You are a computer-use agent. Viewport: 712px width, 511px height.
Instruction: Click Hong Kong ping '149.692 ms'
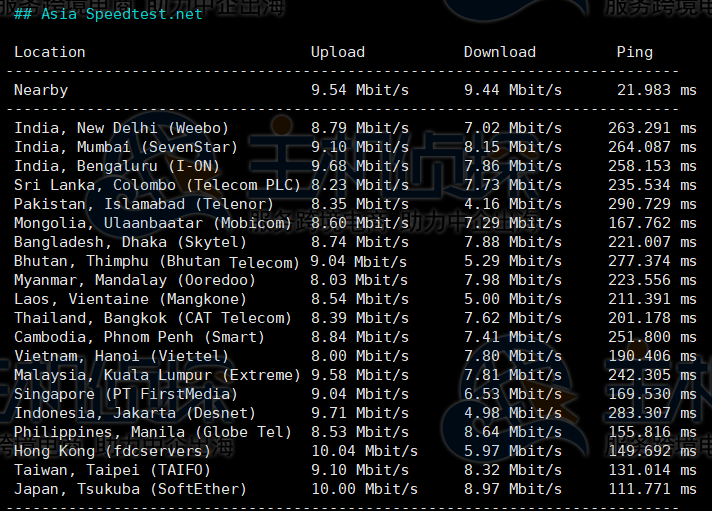(653, 453)
